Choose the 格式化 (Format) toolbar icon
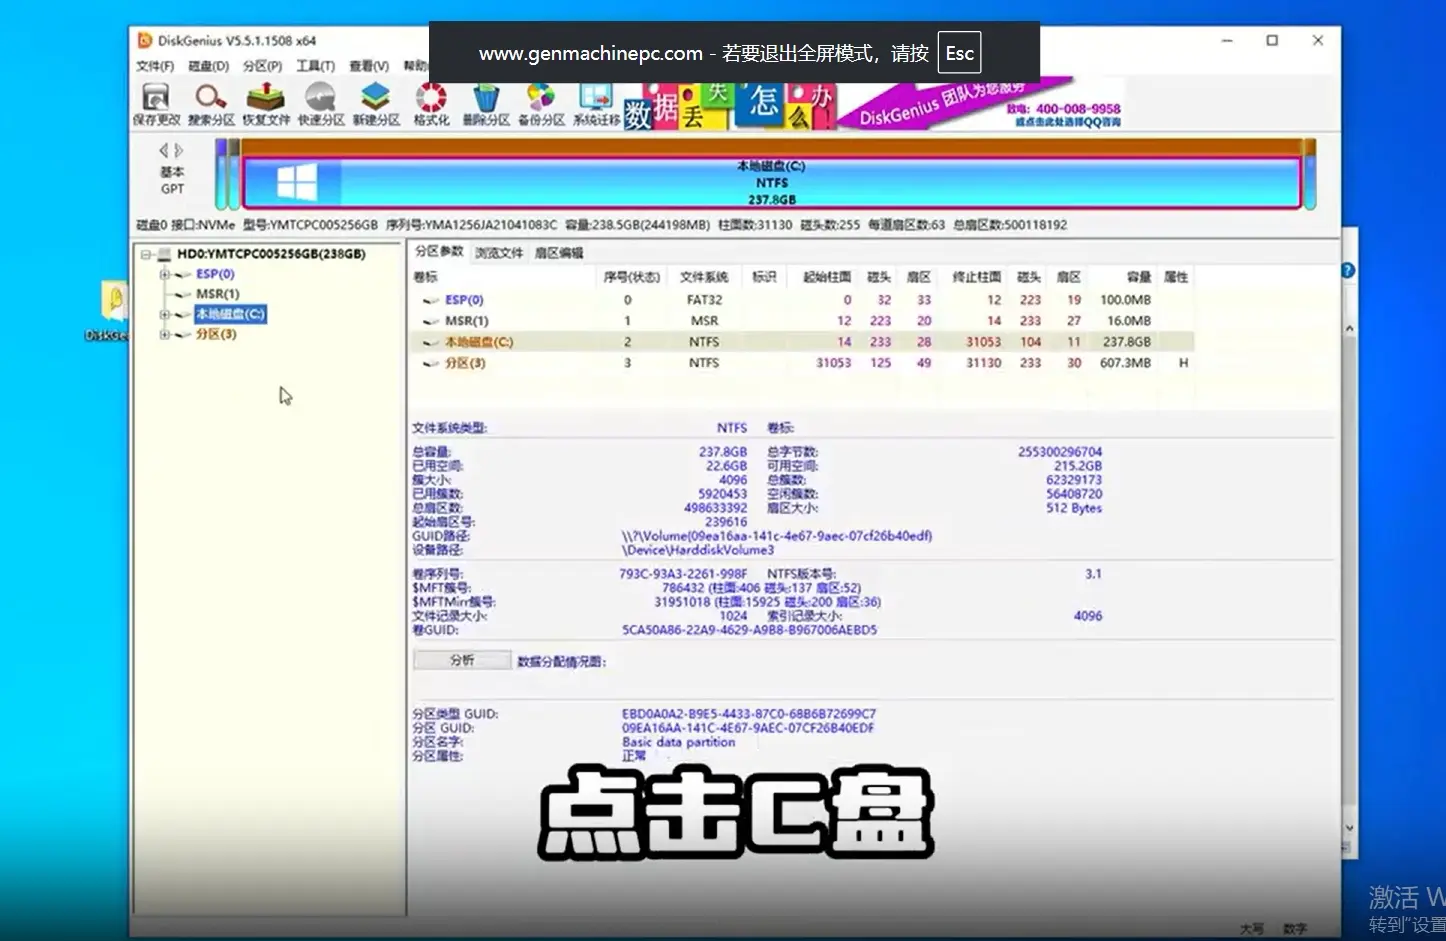 point(431,104)
